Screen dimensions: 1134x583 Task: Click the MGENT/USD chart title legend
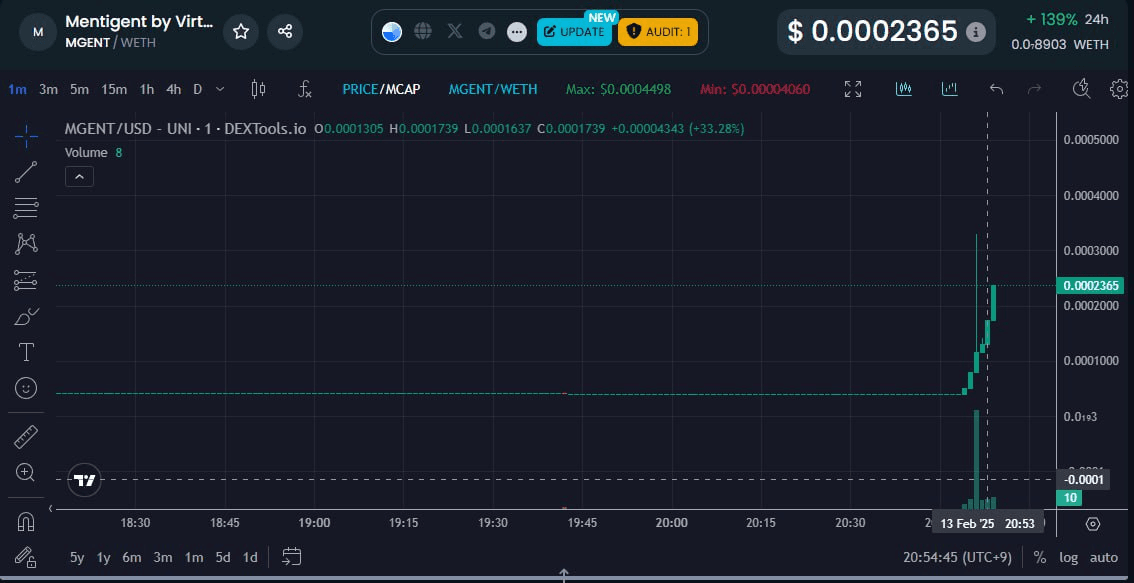coord(185,129)
